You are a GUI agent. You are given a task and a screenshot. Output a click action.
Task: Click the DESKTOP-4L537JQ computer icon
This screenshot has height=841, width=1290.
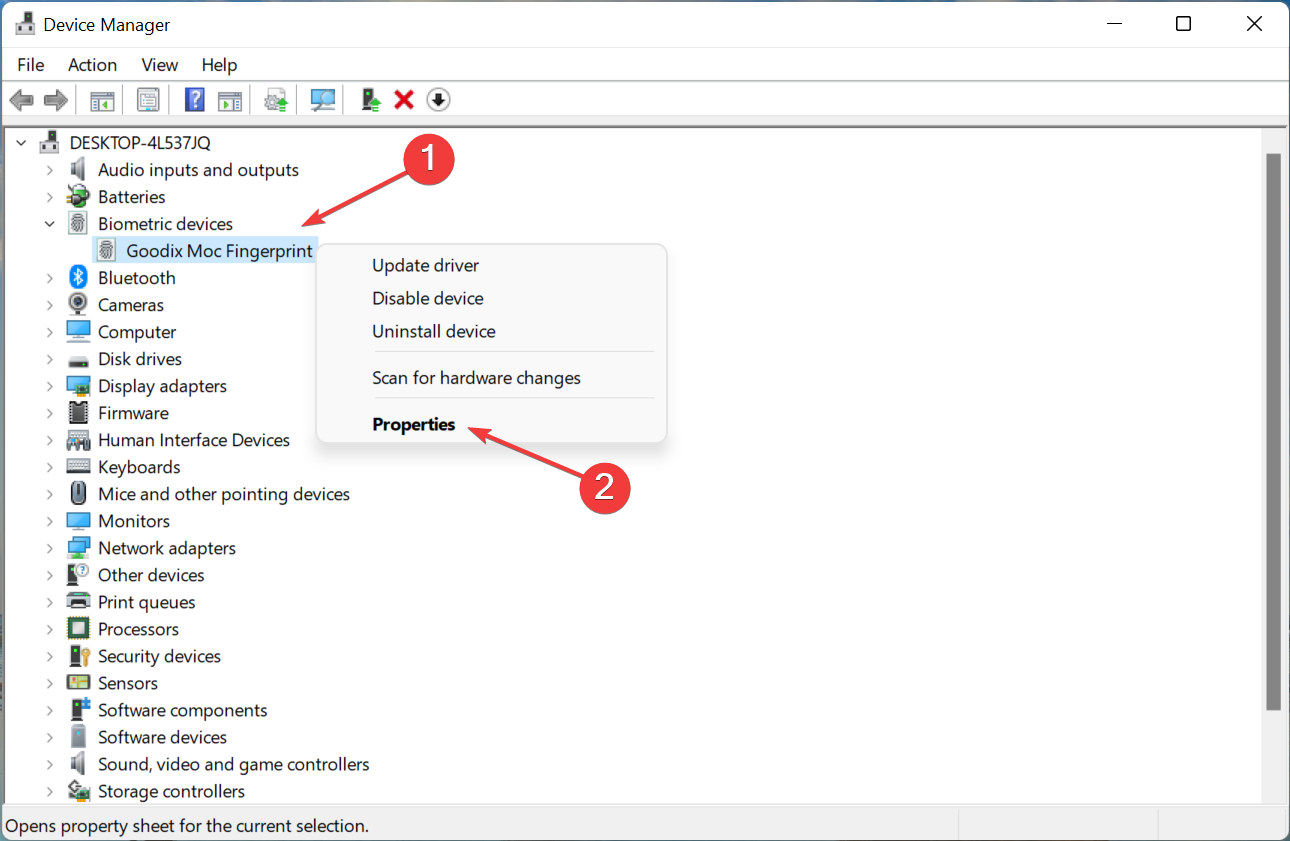[x=50, y=143]
